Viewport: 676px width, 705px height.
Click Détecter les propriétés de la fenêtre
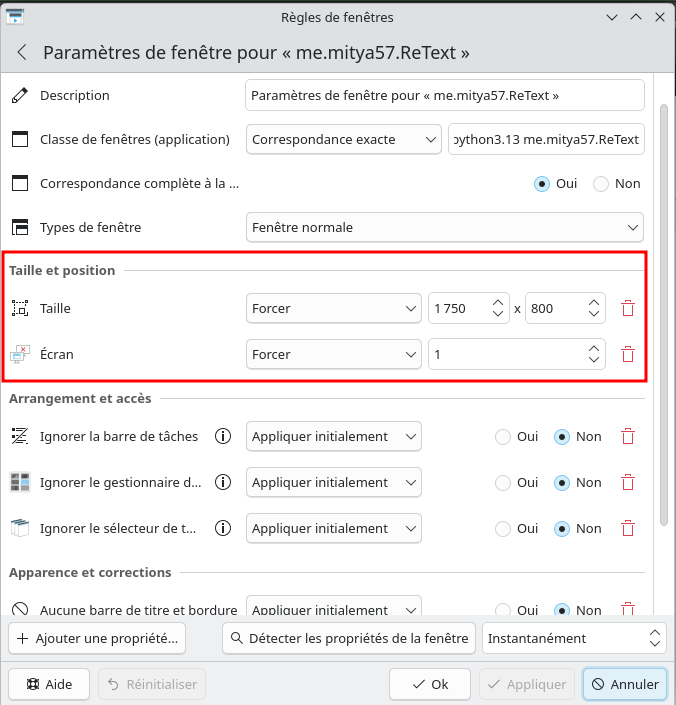pyautogui.click(x=348, y=638)
